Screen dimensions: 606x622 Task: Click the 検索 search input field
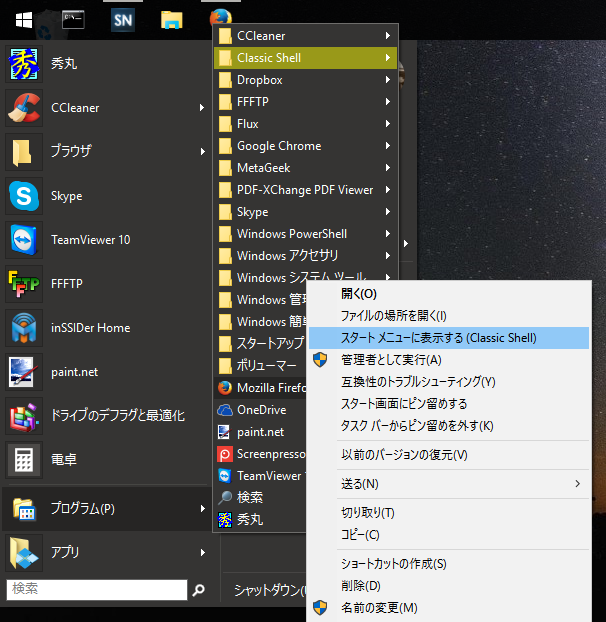[97, 589]
